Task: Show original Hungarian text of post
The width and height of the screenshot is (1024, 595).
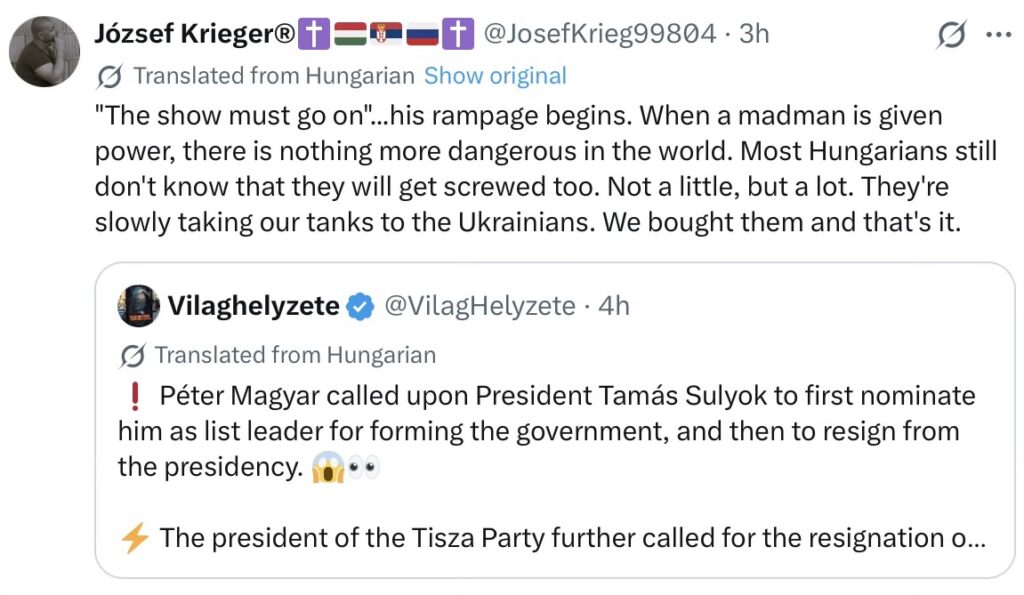Action: point(495,76)
